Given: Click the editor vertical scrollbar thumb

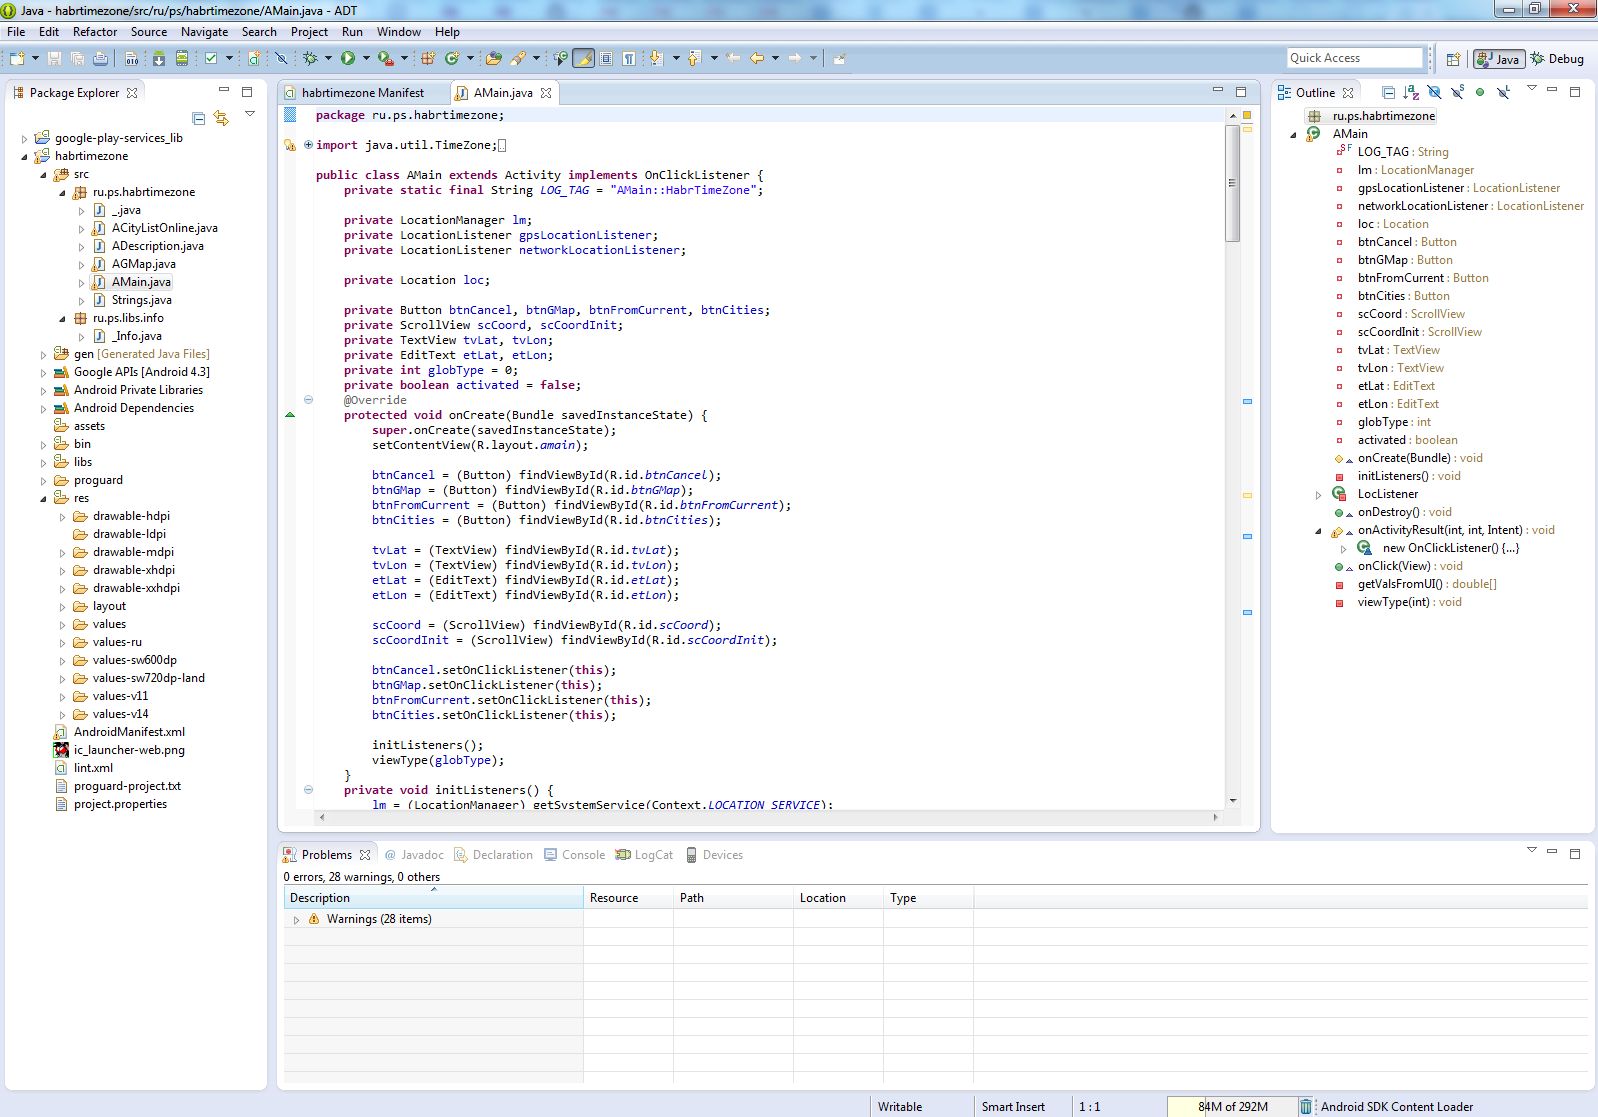Looking at the screenshot, I should coord(1233,185).
